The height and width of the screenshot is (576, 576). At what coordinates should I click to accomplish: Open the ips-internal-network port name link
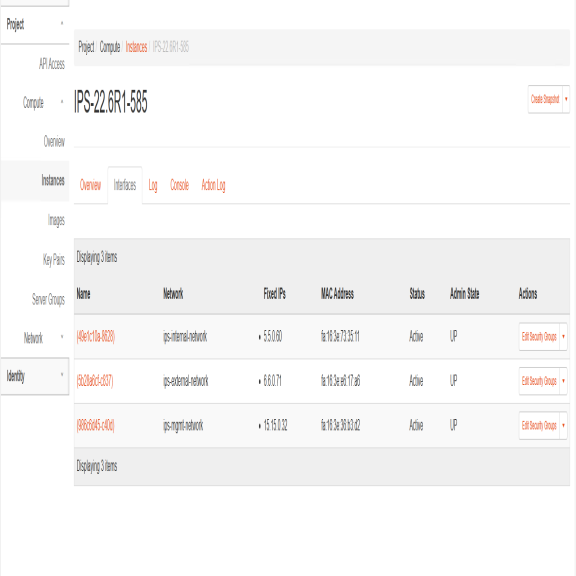[x=96, y=336]
